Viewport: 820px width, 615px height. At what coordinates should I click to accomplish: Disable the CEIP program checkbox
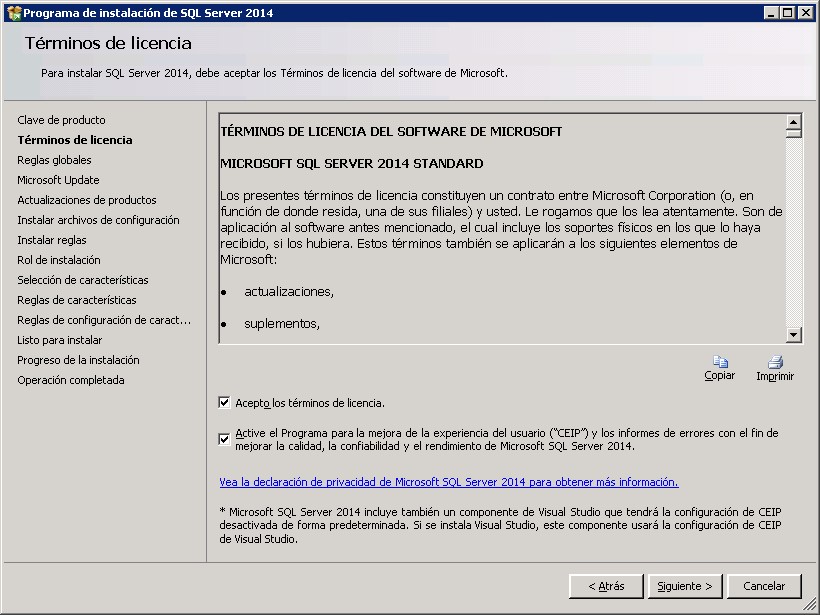point(224,439)
